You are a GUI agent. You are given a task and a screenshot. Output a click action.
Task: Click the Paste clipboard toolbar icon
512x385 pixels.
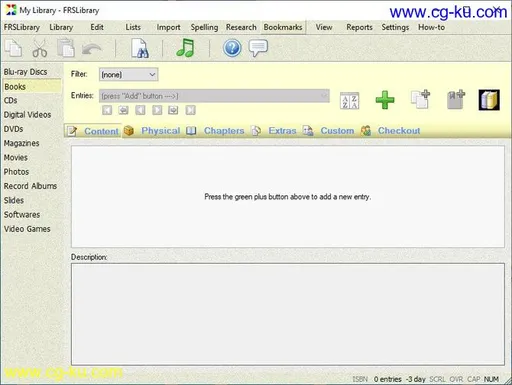tap(66, 48)
